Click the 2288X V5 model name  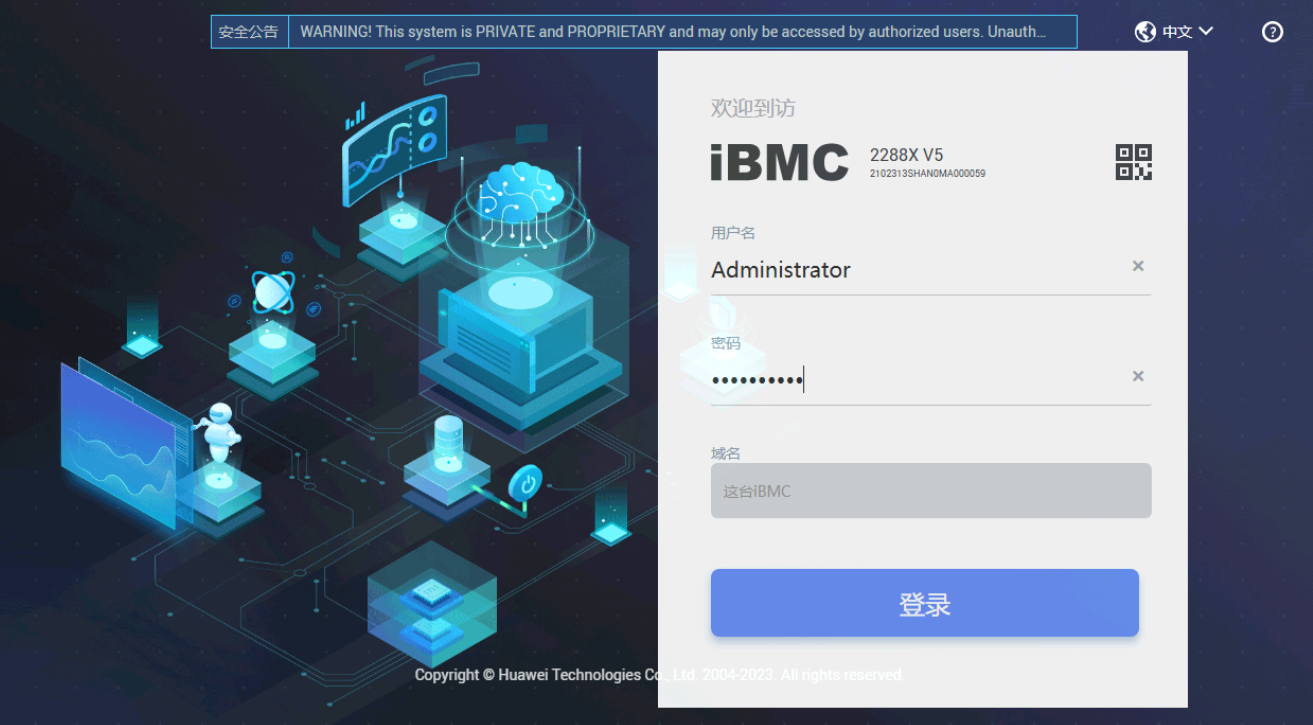pyautogui.click(x=906, y=155)
